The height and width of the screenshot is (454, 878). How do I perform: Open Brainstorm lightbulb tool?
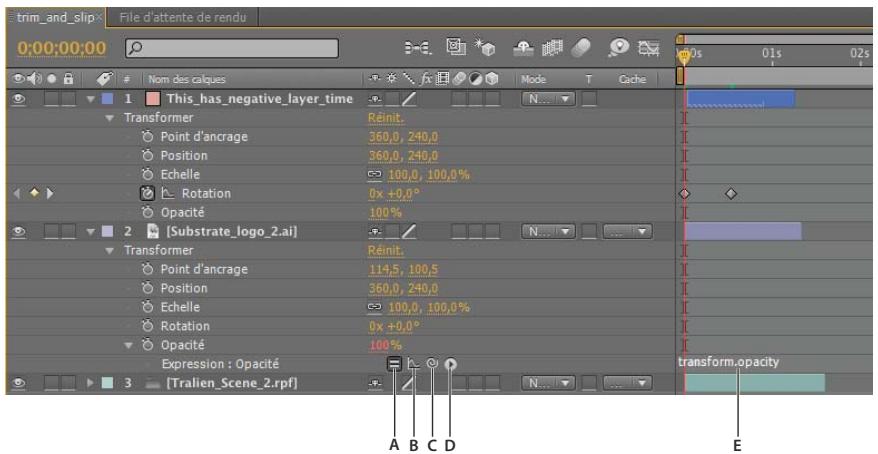619,49
